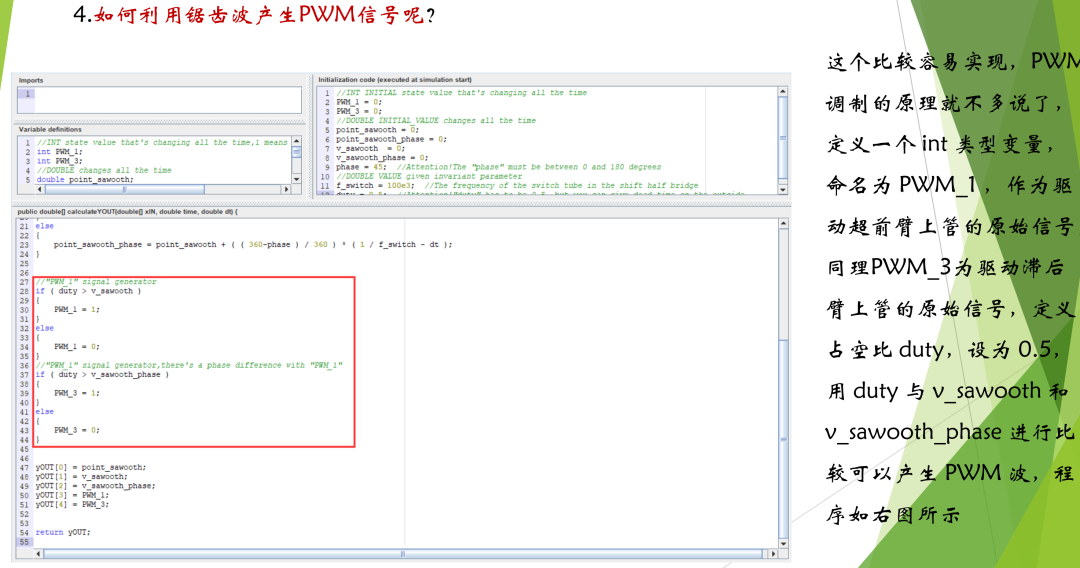
Task: Click the main editor horizontal scrollbar
Action: (400, 553)
